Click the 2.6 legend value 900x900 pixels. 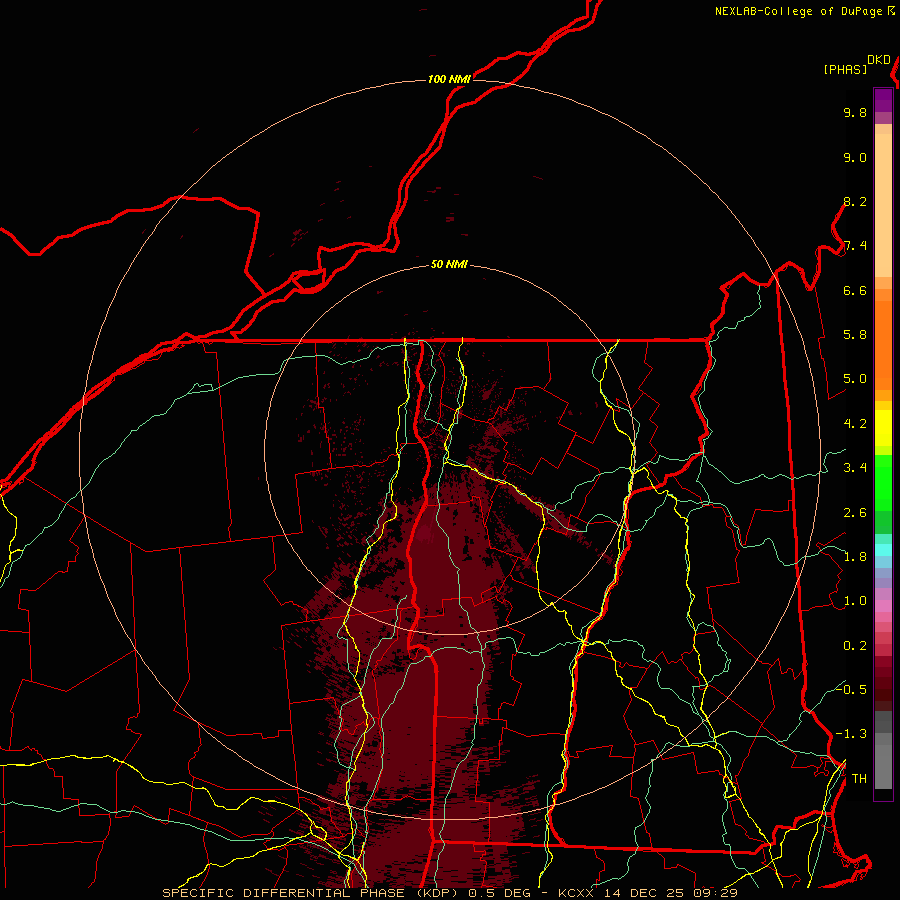(855, 513)
